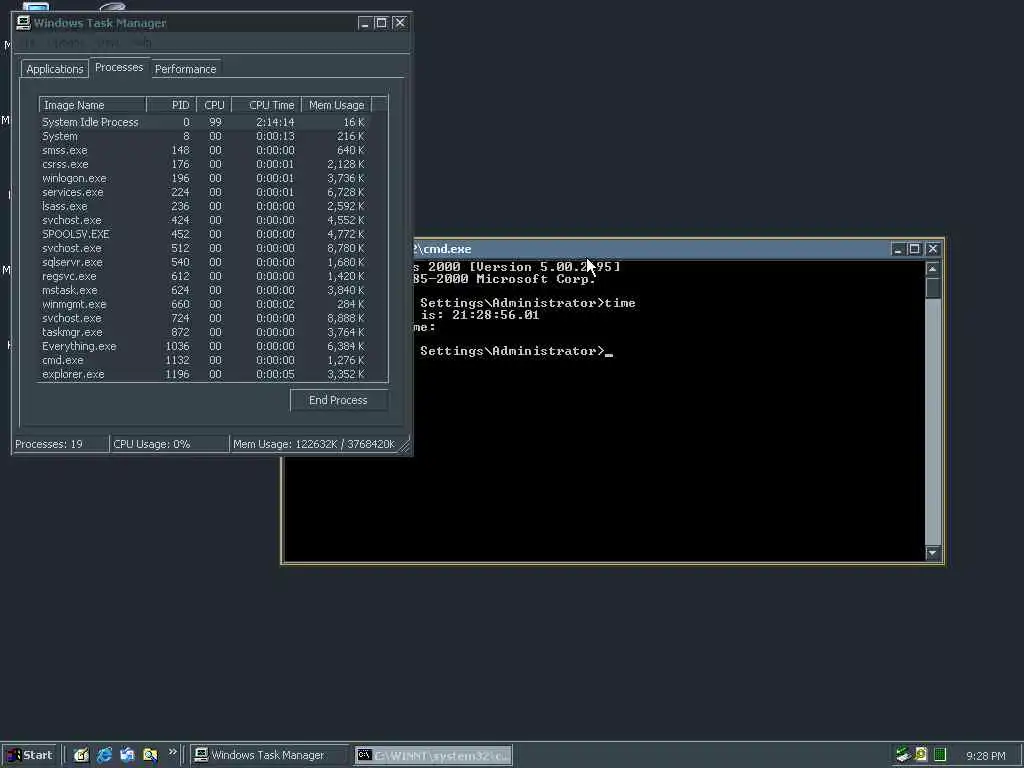Viewport: 1024px width, 768px height.
Task: Maximize the cmd.exe window
Action: [x=914, y=249]
